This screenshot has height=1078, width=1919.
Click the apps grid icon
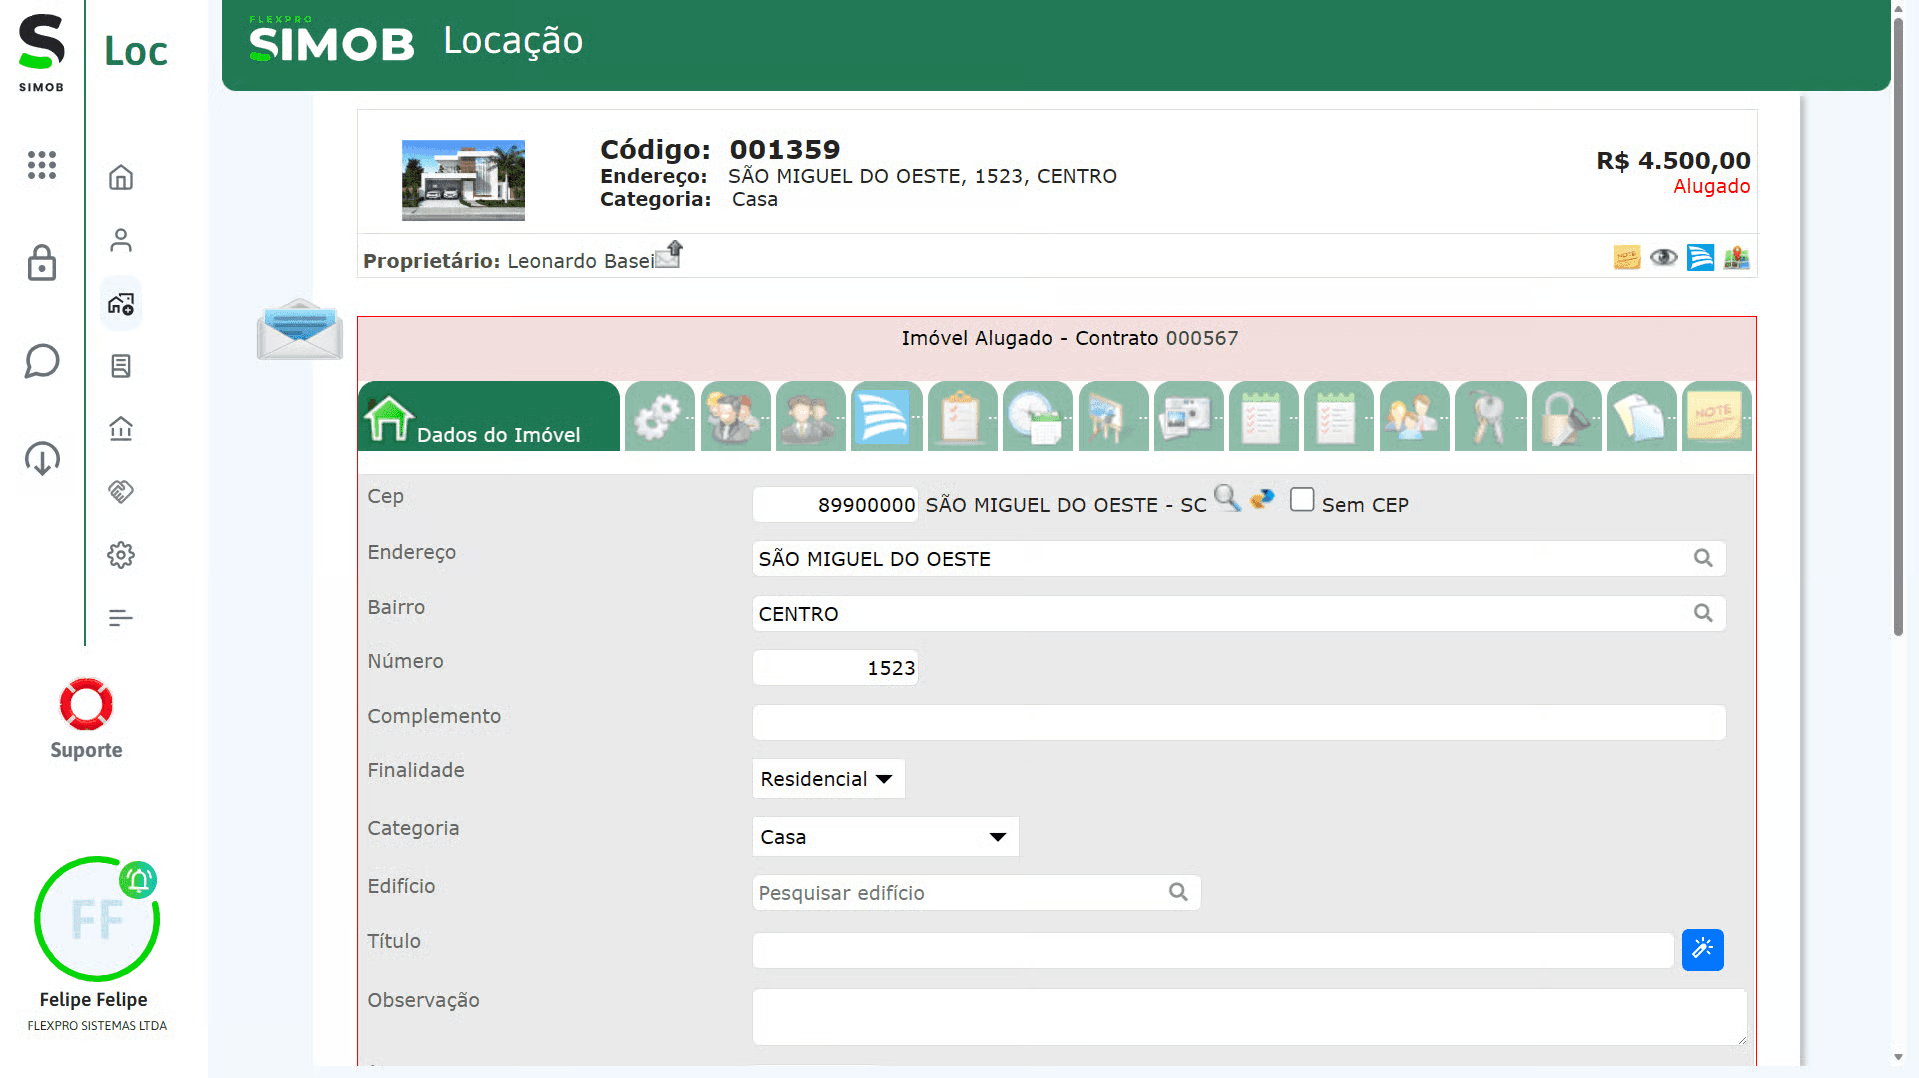tap(42, 165)
